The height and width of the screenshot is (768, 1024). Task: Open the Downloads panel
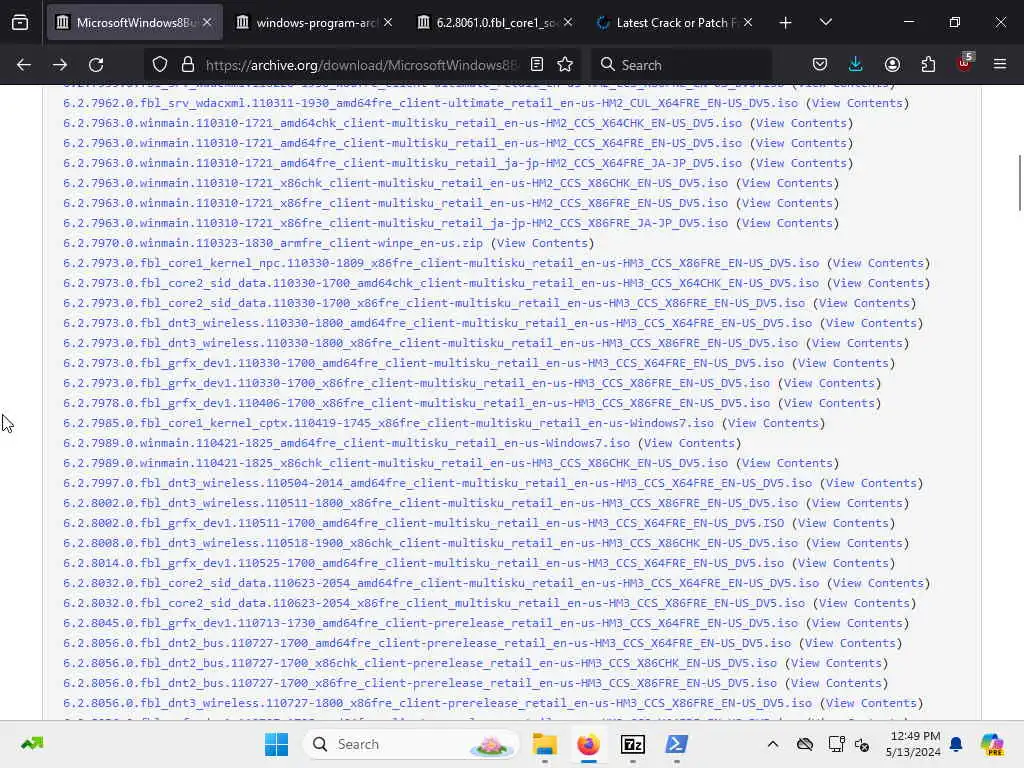click(x=856, y=64)
